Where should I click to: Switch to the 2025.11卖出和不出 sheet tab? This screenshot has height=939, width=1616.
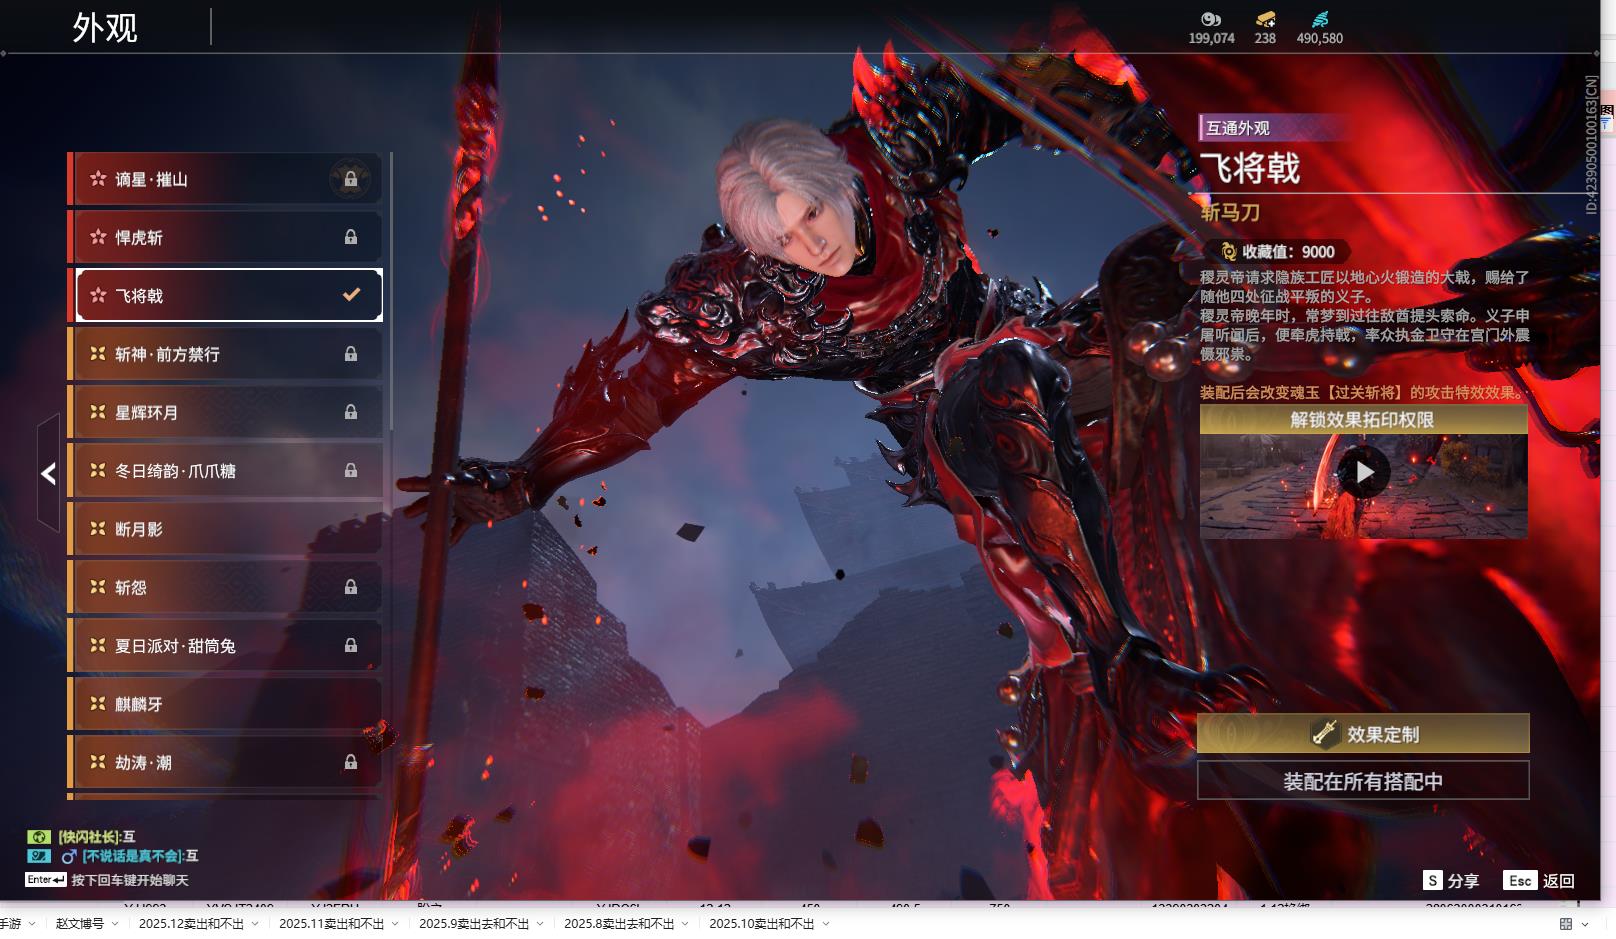tap(331, 924)
